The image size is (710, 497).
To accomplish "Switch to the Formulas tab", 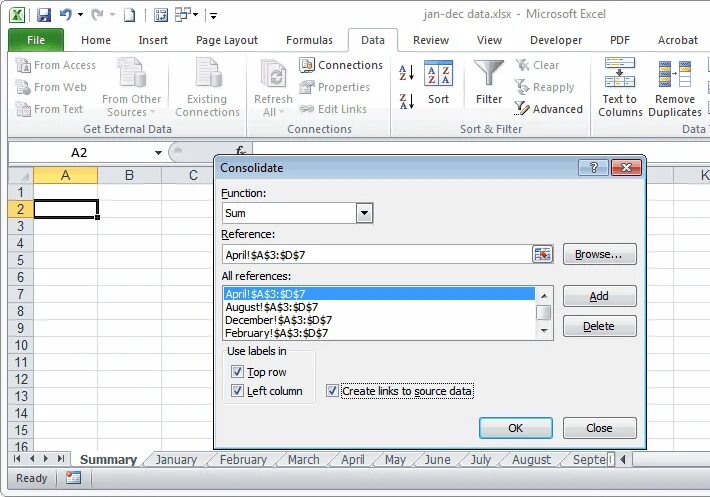I will point(309,40).
